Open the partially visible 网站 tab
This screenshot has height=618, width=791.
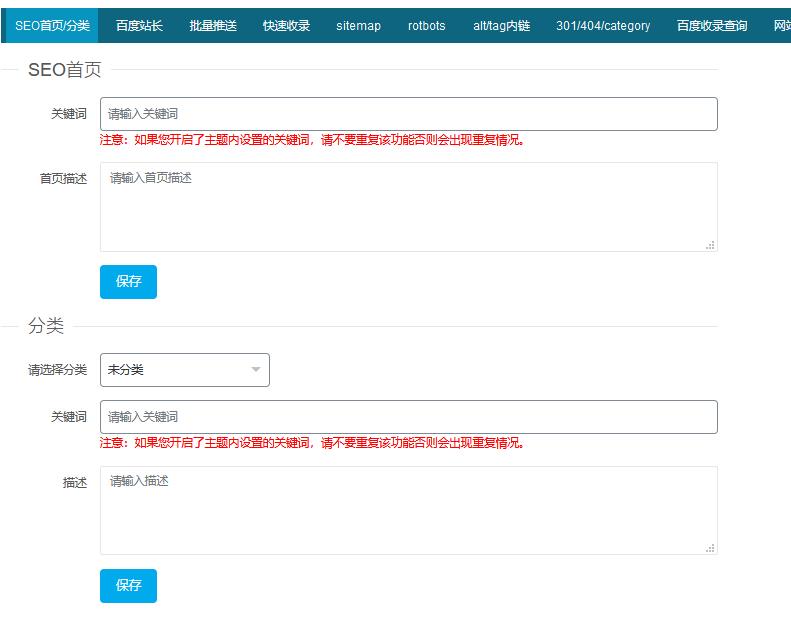[781, 26]
